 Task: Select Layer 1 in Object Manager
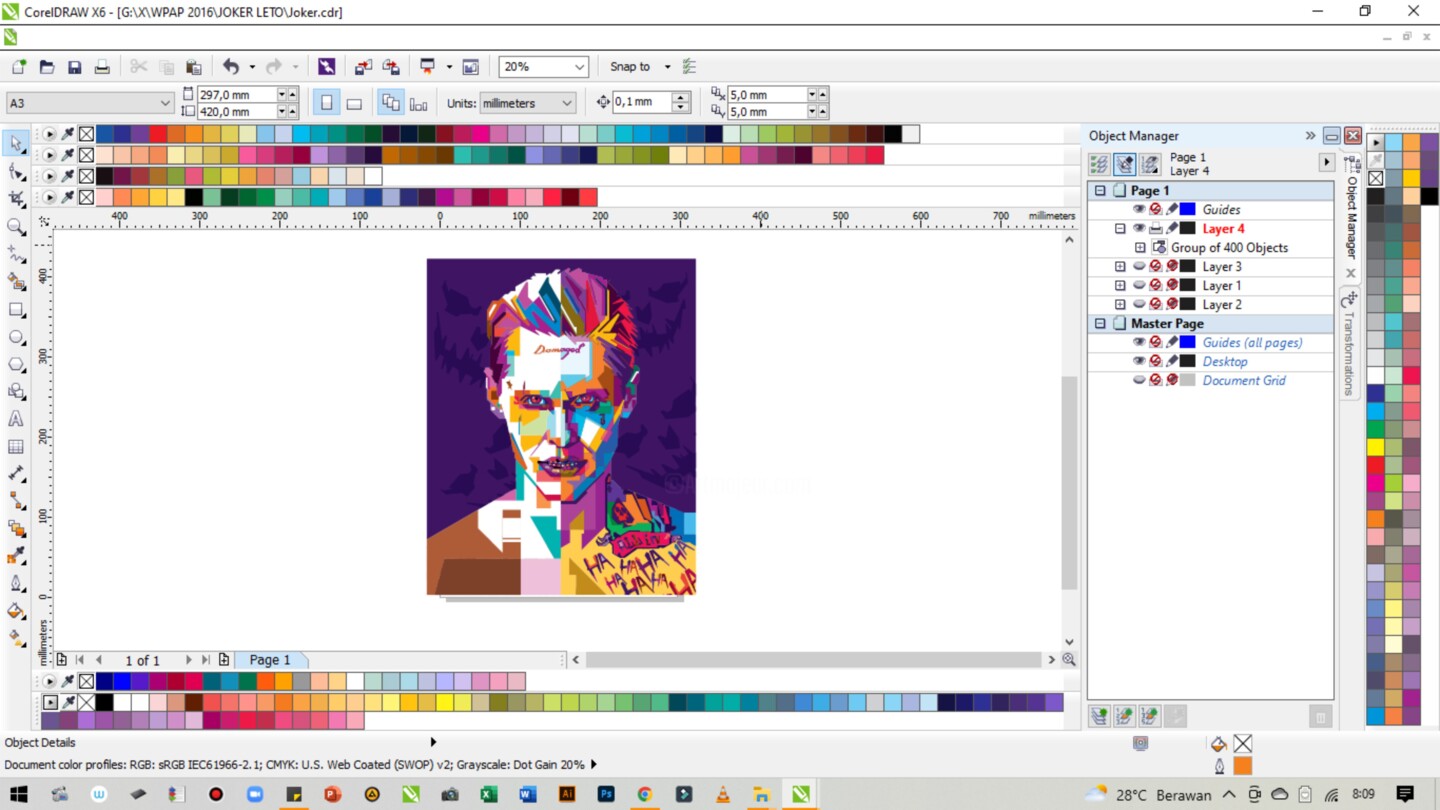pyautogui.click(x=1221, y=286)
